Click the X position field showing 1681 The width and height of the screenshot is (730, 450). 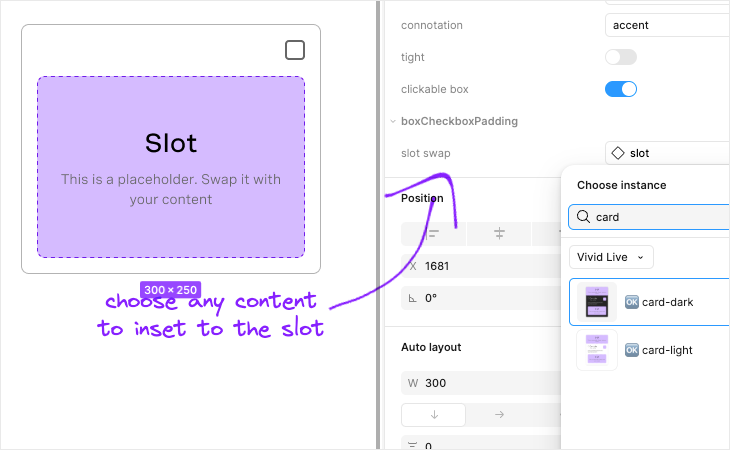pyautogui.click(x=481, y=266)
